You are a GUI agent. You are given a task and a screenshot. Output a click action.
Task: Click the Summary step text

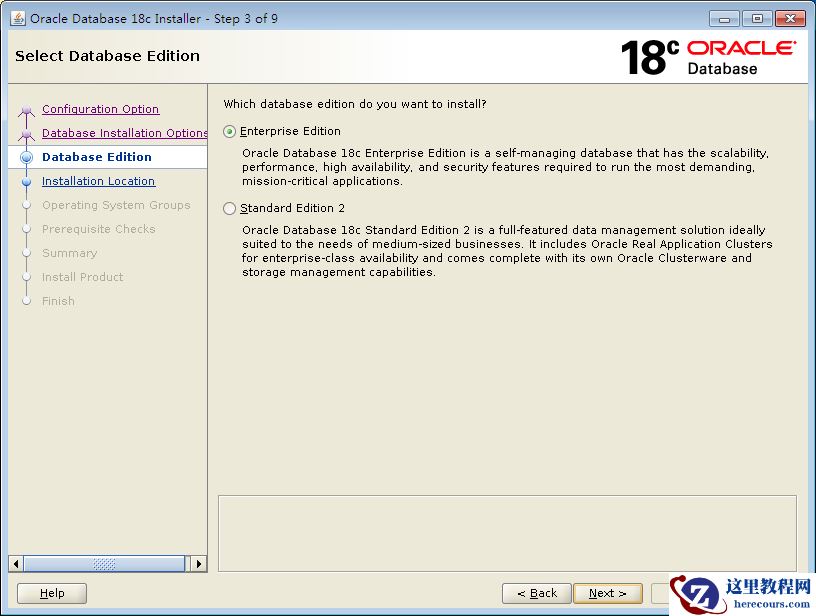click(70, 253)
